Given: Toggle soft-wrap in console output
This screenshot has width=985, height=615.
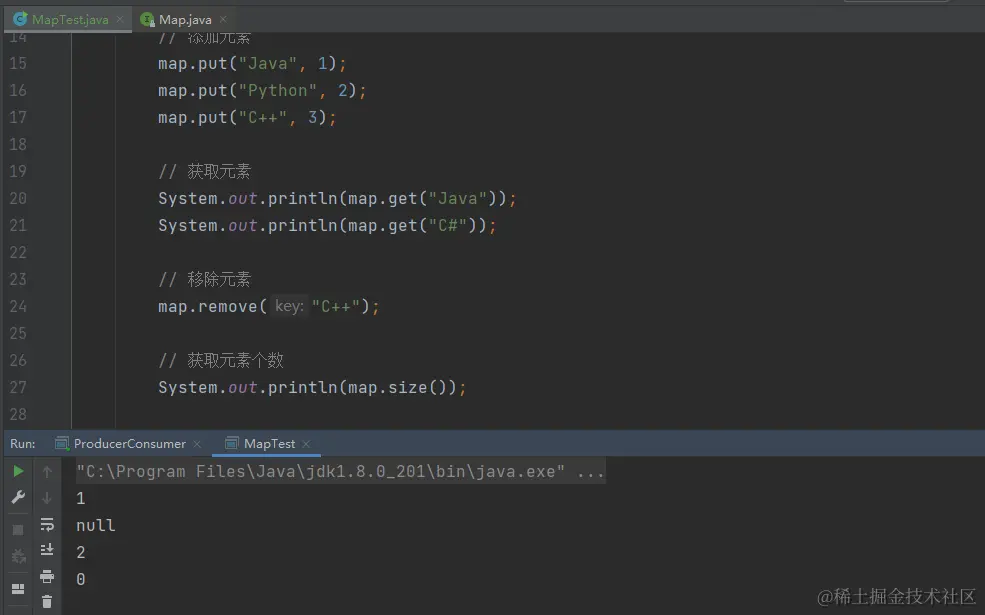Looking at the screenshot, I should (47, 525).
